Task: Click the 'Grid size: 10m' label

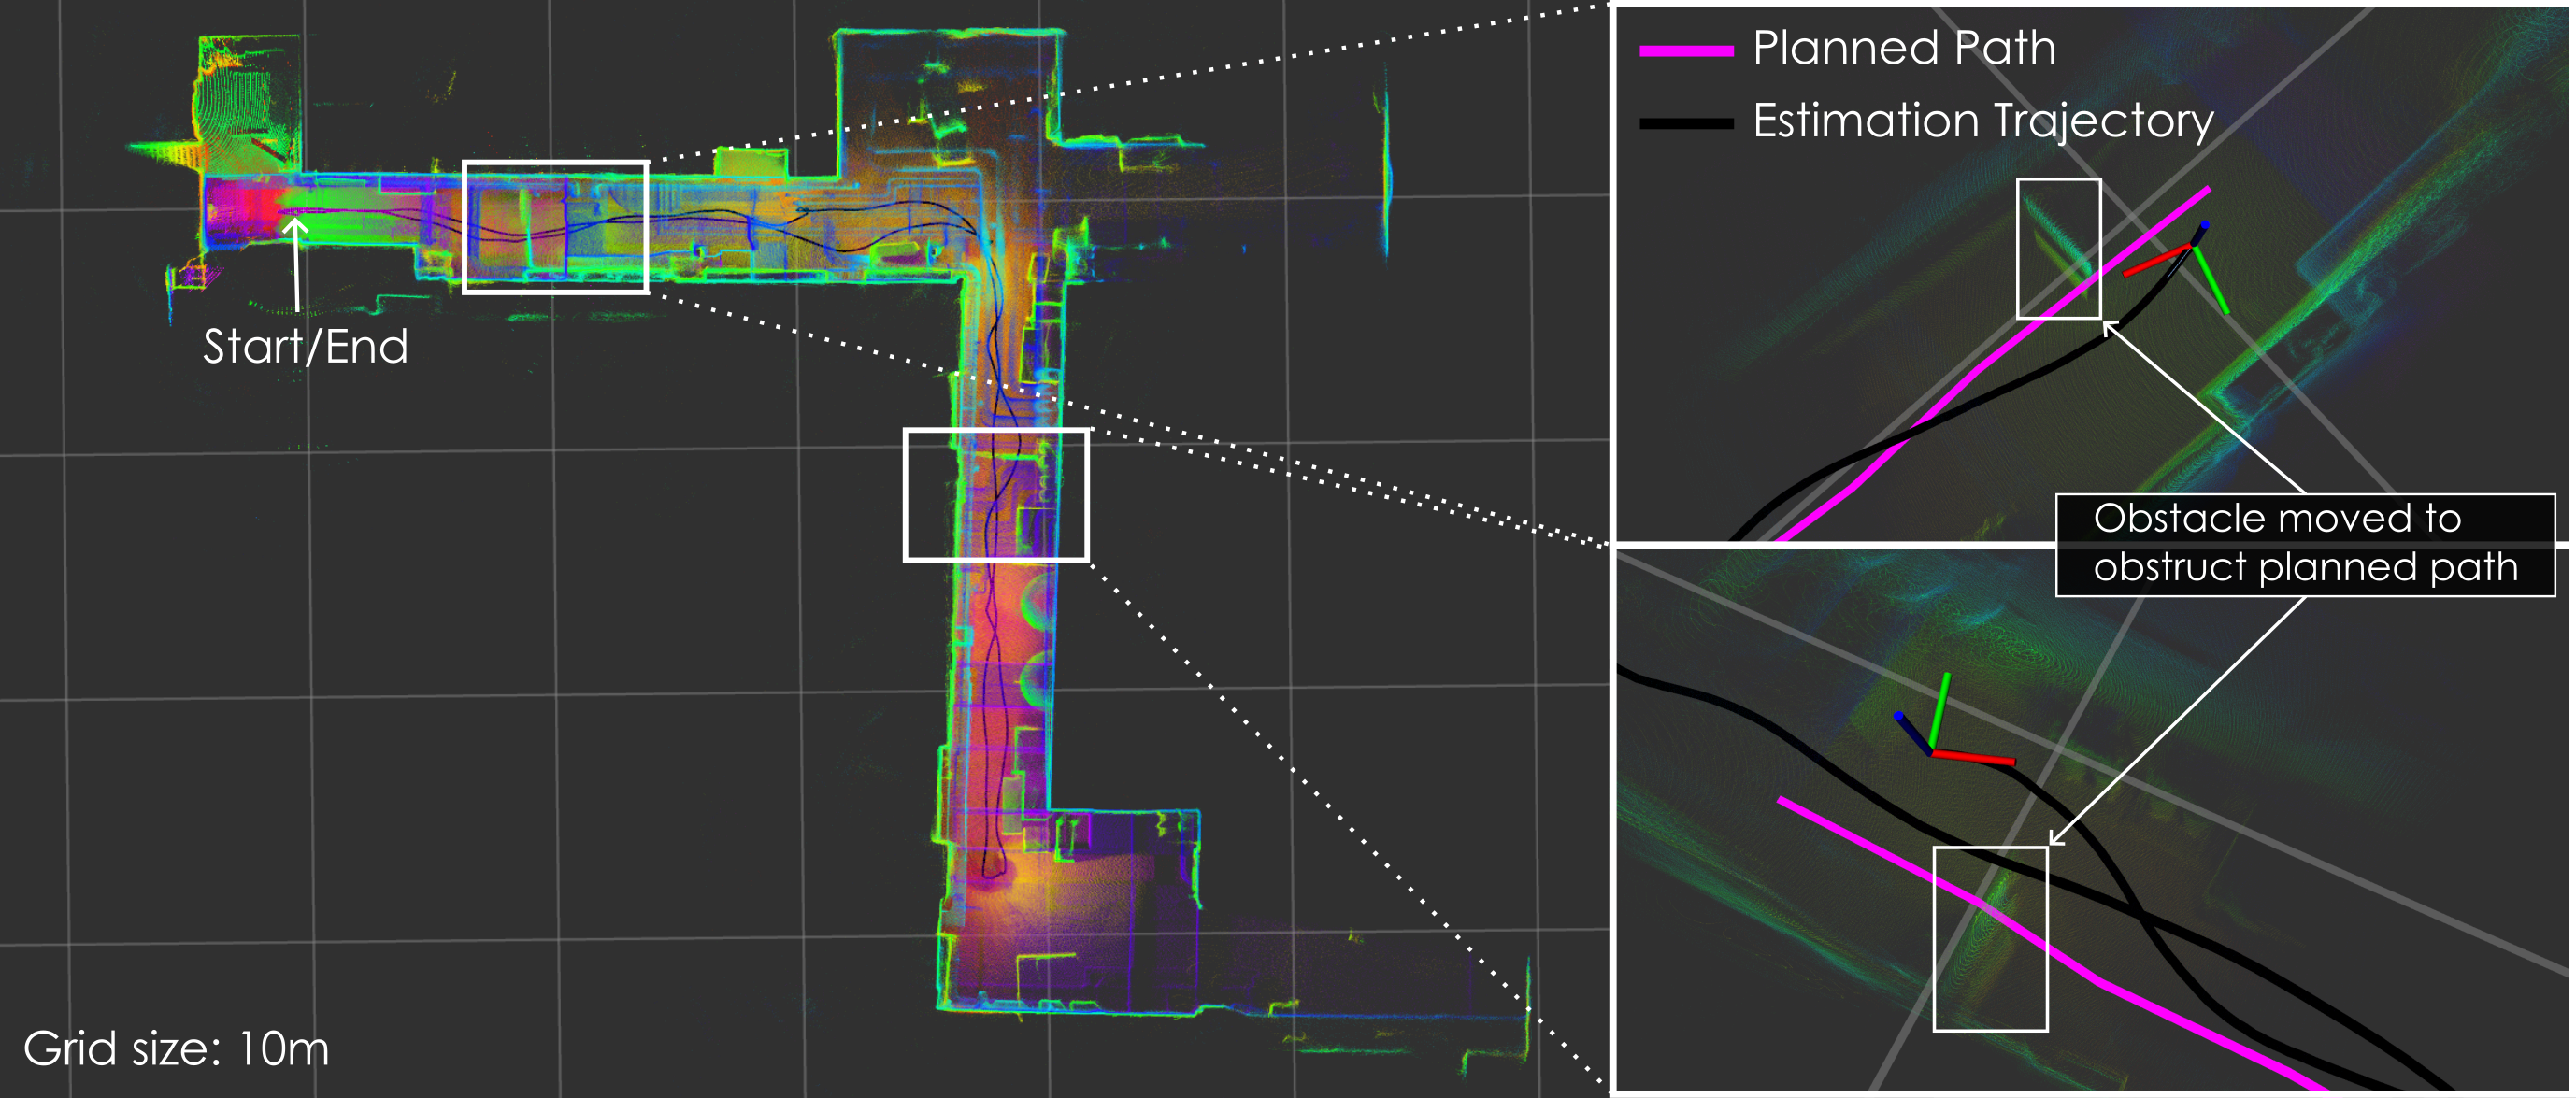Action: [x=176, y=1049]
